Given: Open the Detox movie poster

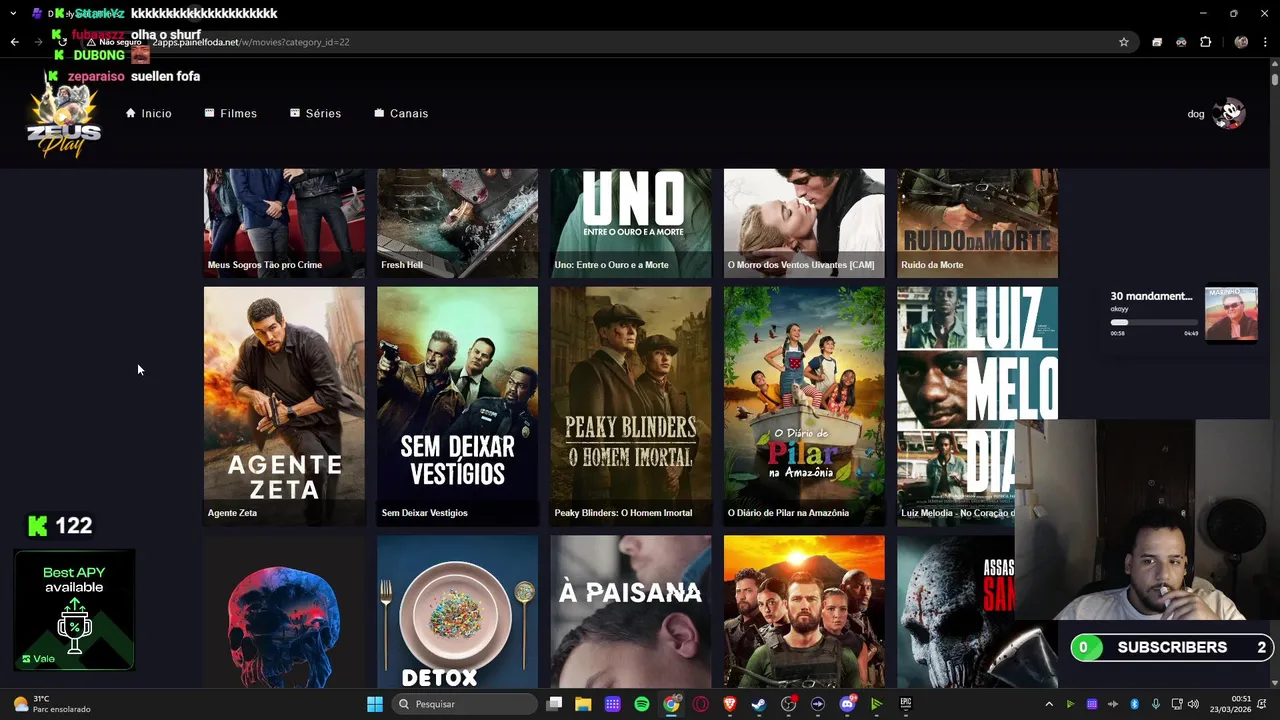Looking at the screenshot, I should point(457,612).
